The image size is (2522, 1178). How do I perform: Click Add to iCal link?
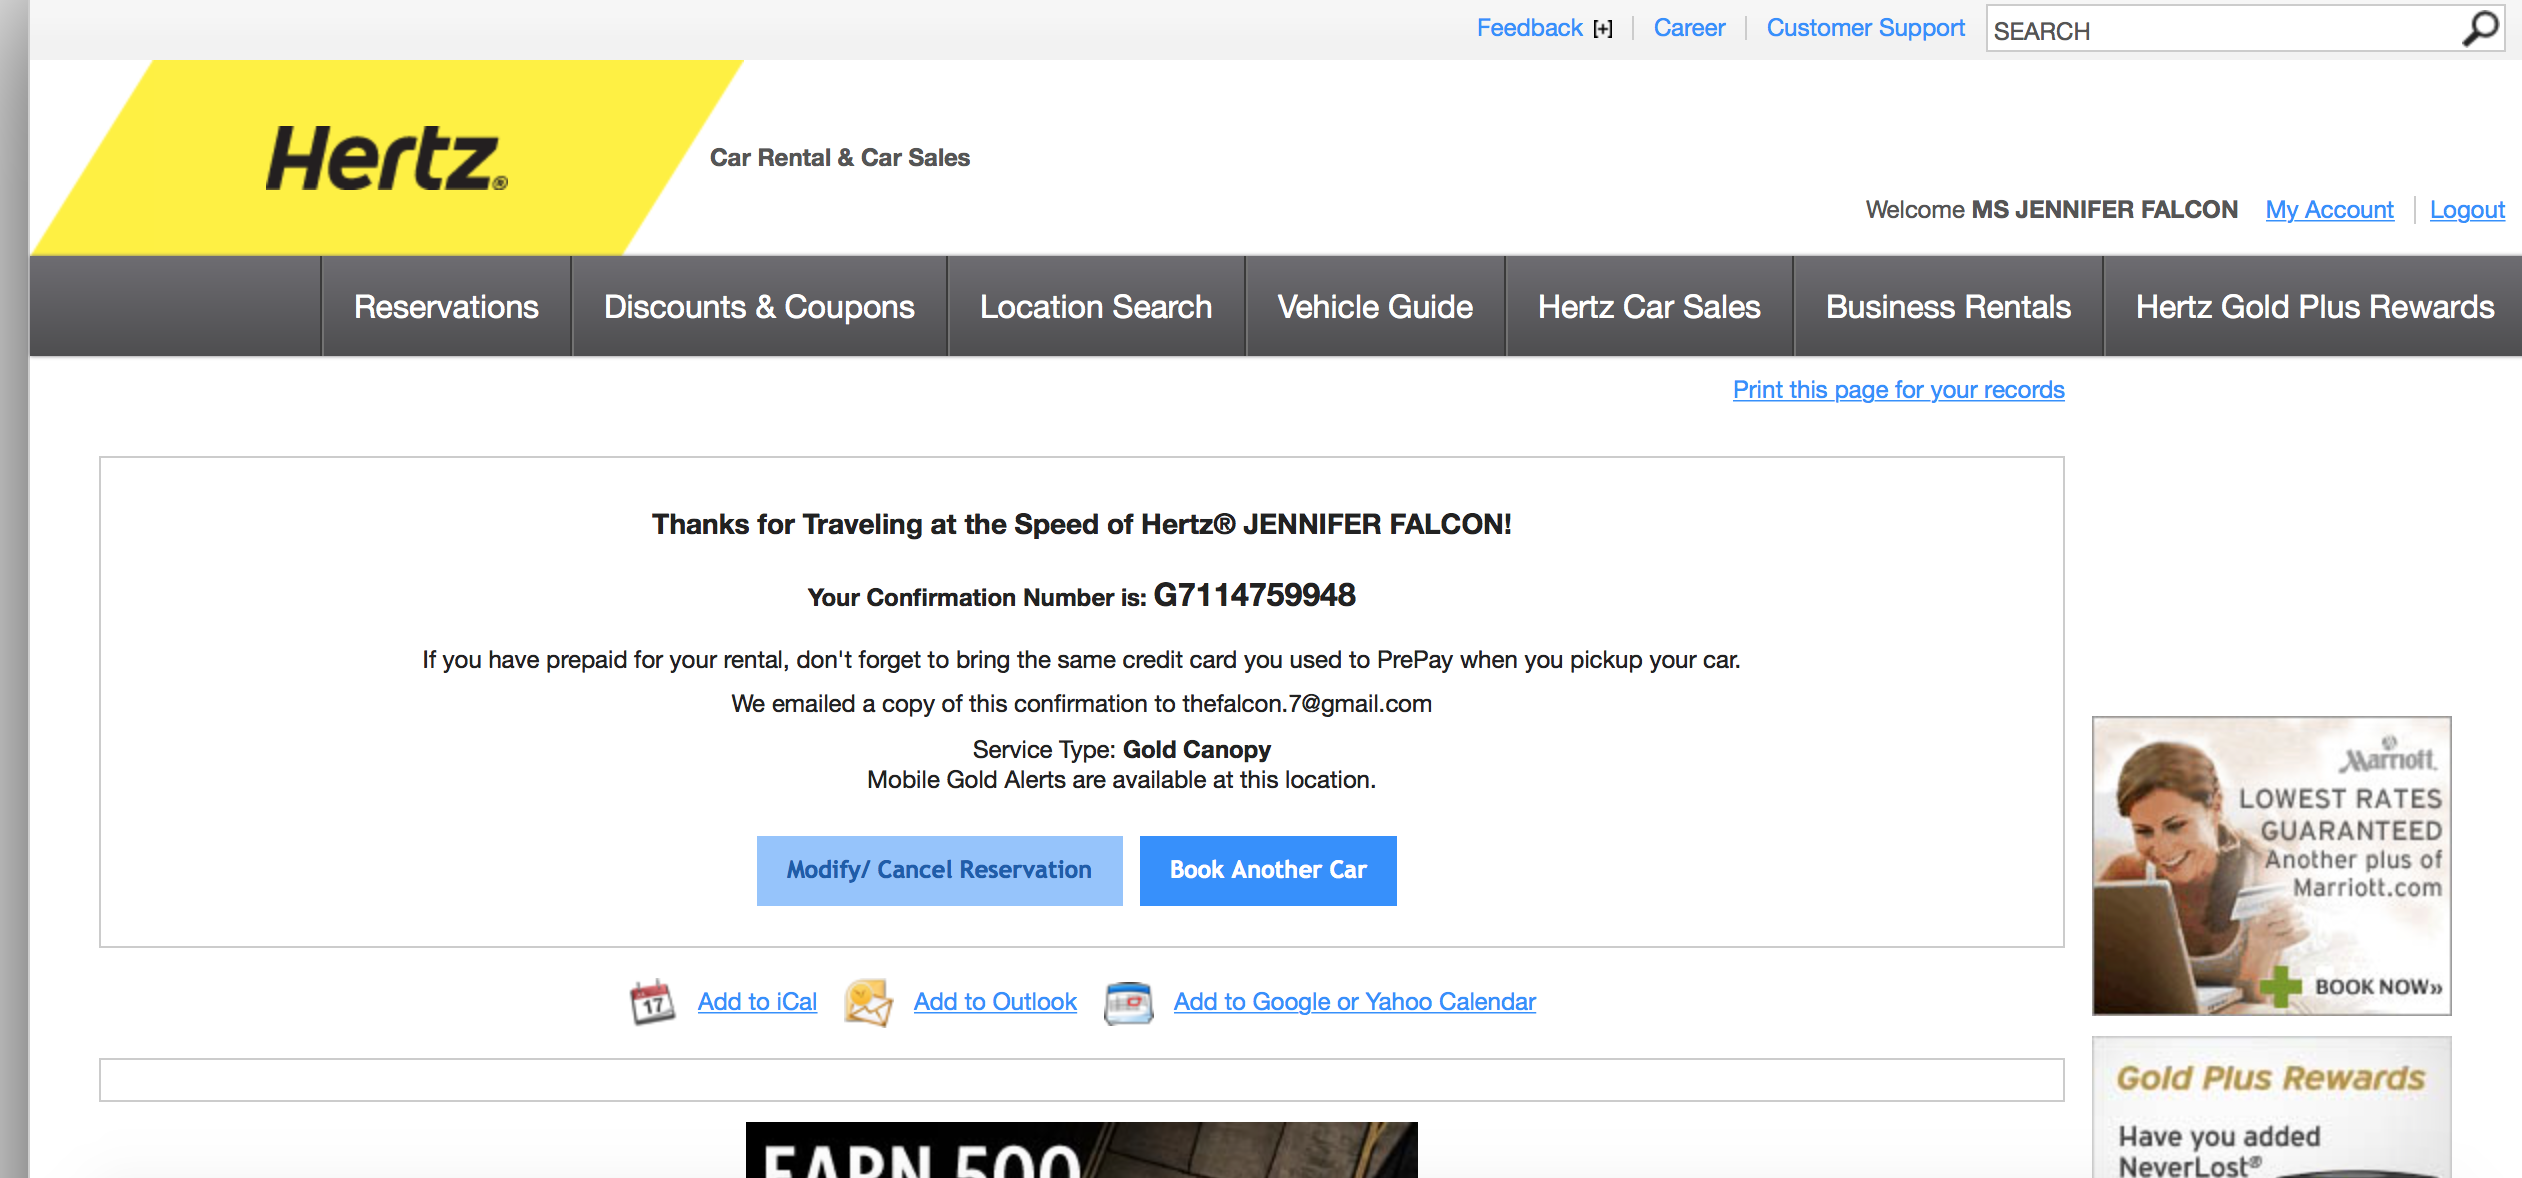click(x=757, y=1002)
